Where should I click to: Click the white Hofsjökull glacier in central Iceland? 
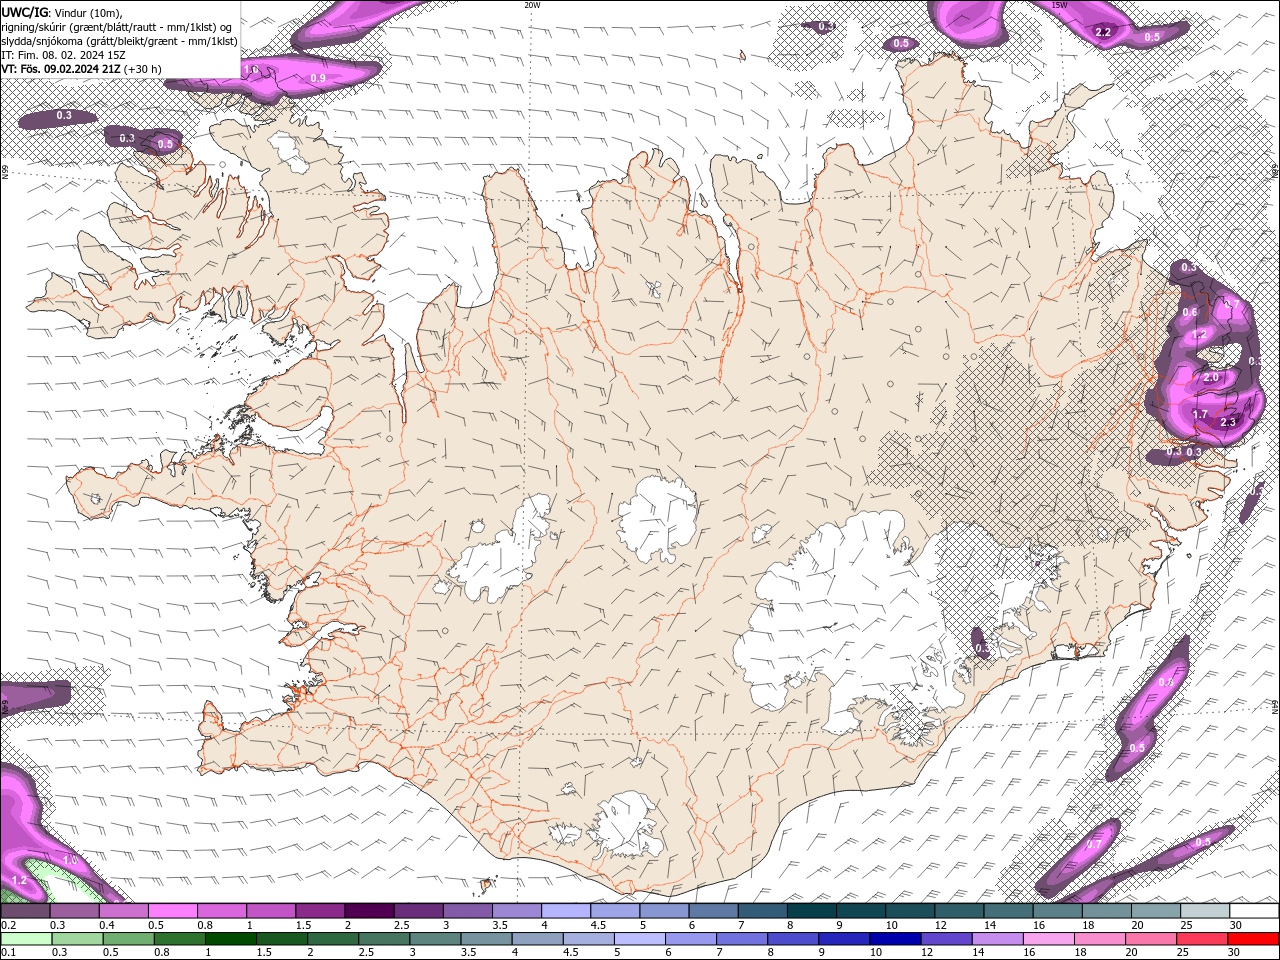point(657,520)
